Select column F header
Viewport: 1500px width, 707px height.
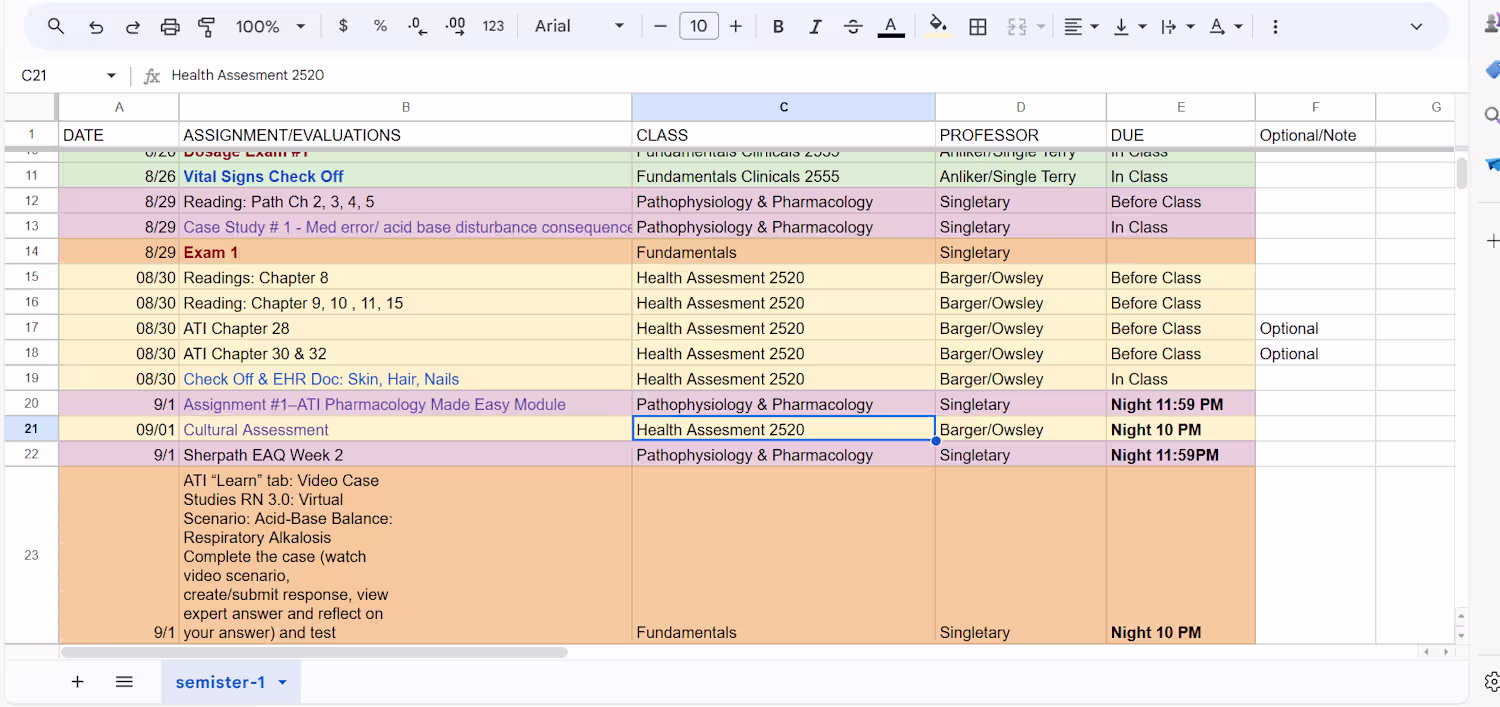click(x=1315, y=107)
